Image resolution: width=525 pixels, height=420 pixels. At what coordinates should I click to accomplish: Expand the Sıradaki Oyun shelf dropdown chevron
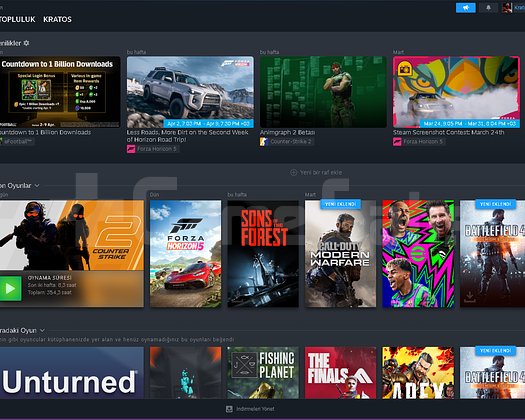pyautogui.click(x=42, y=331)
